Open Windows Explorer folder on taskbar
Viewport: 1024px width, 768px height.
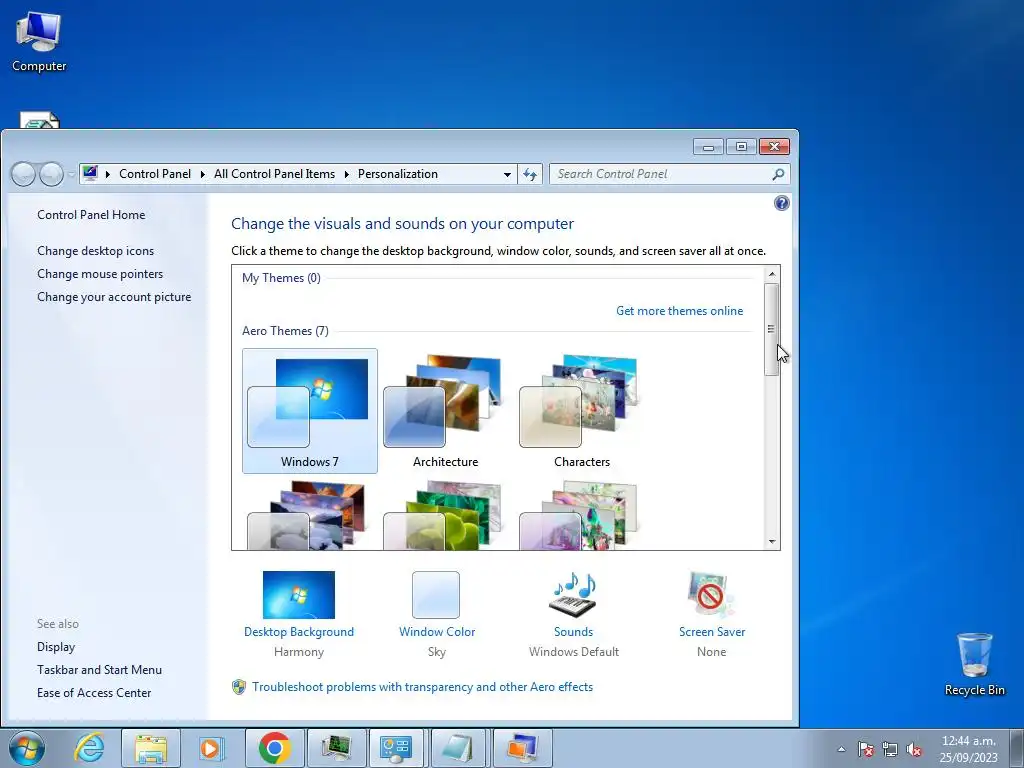click(151, 748)
